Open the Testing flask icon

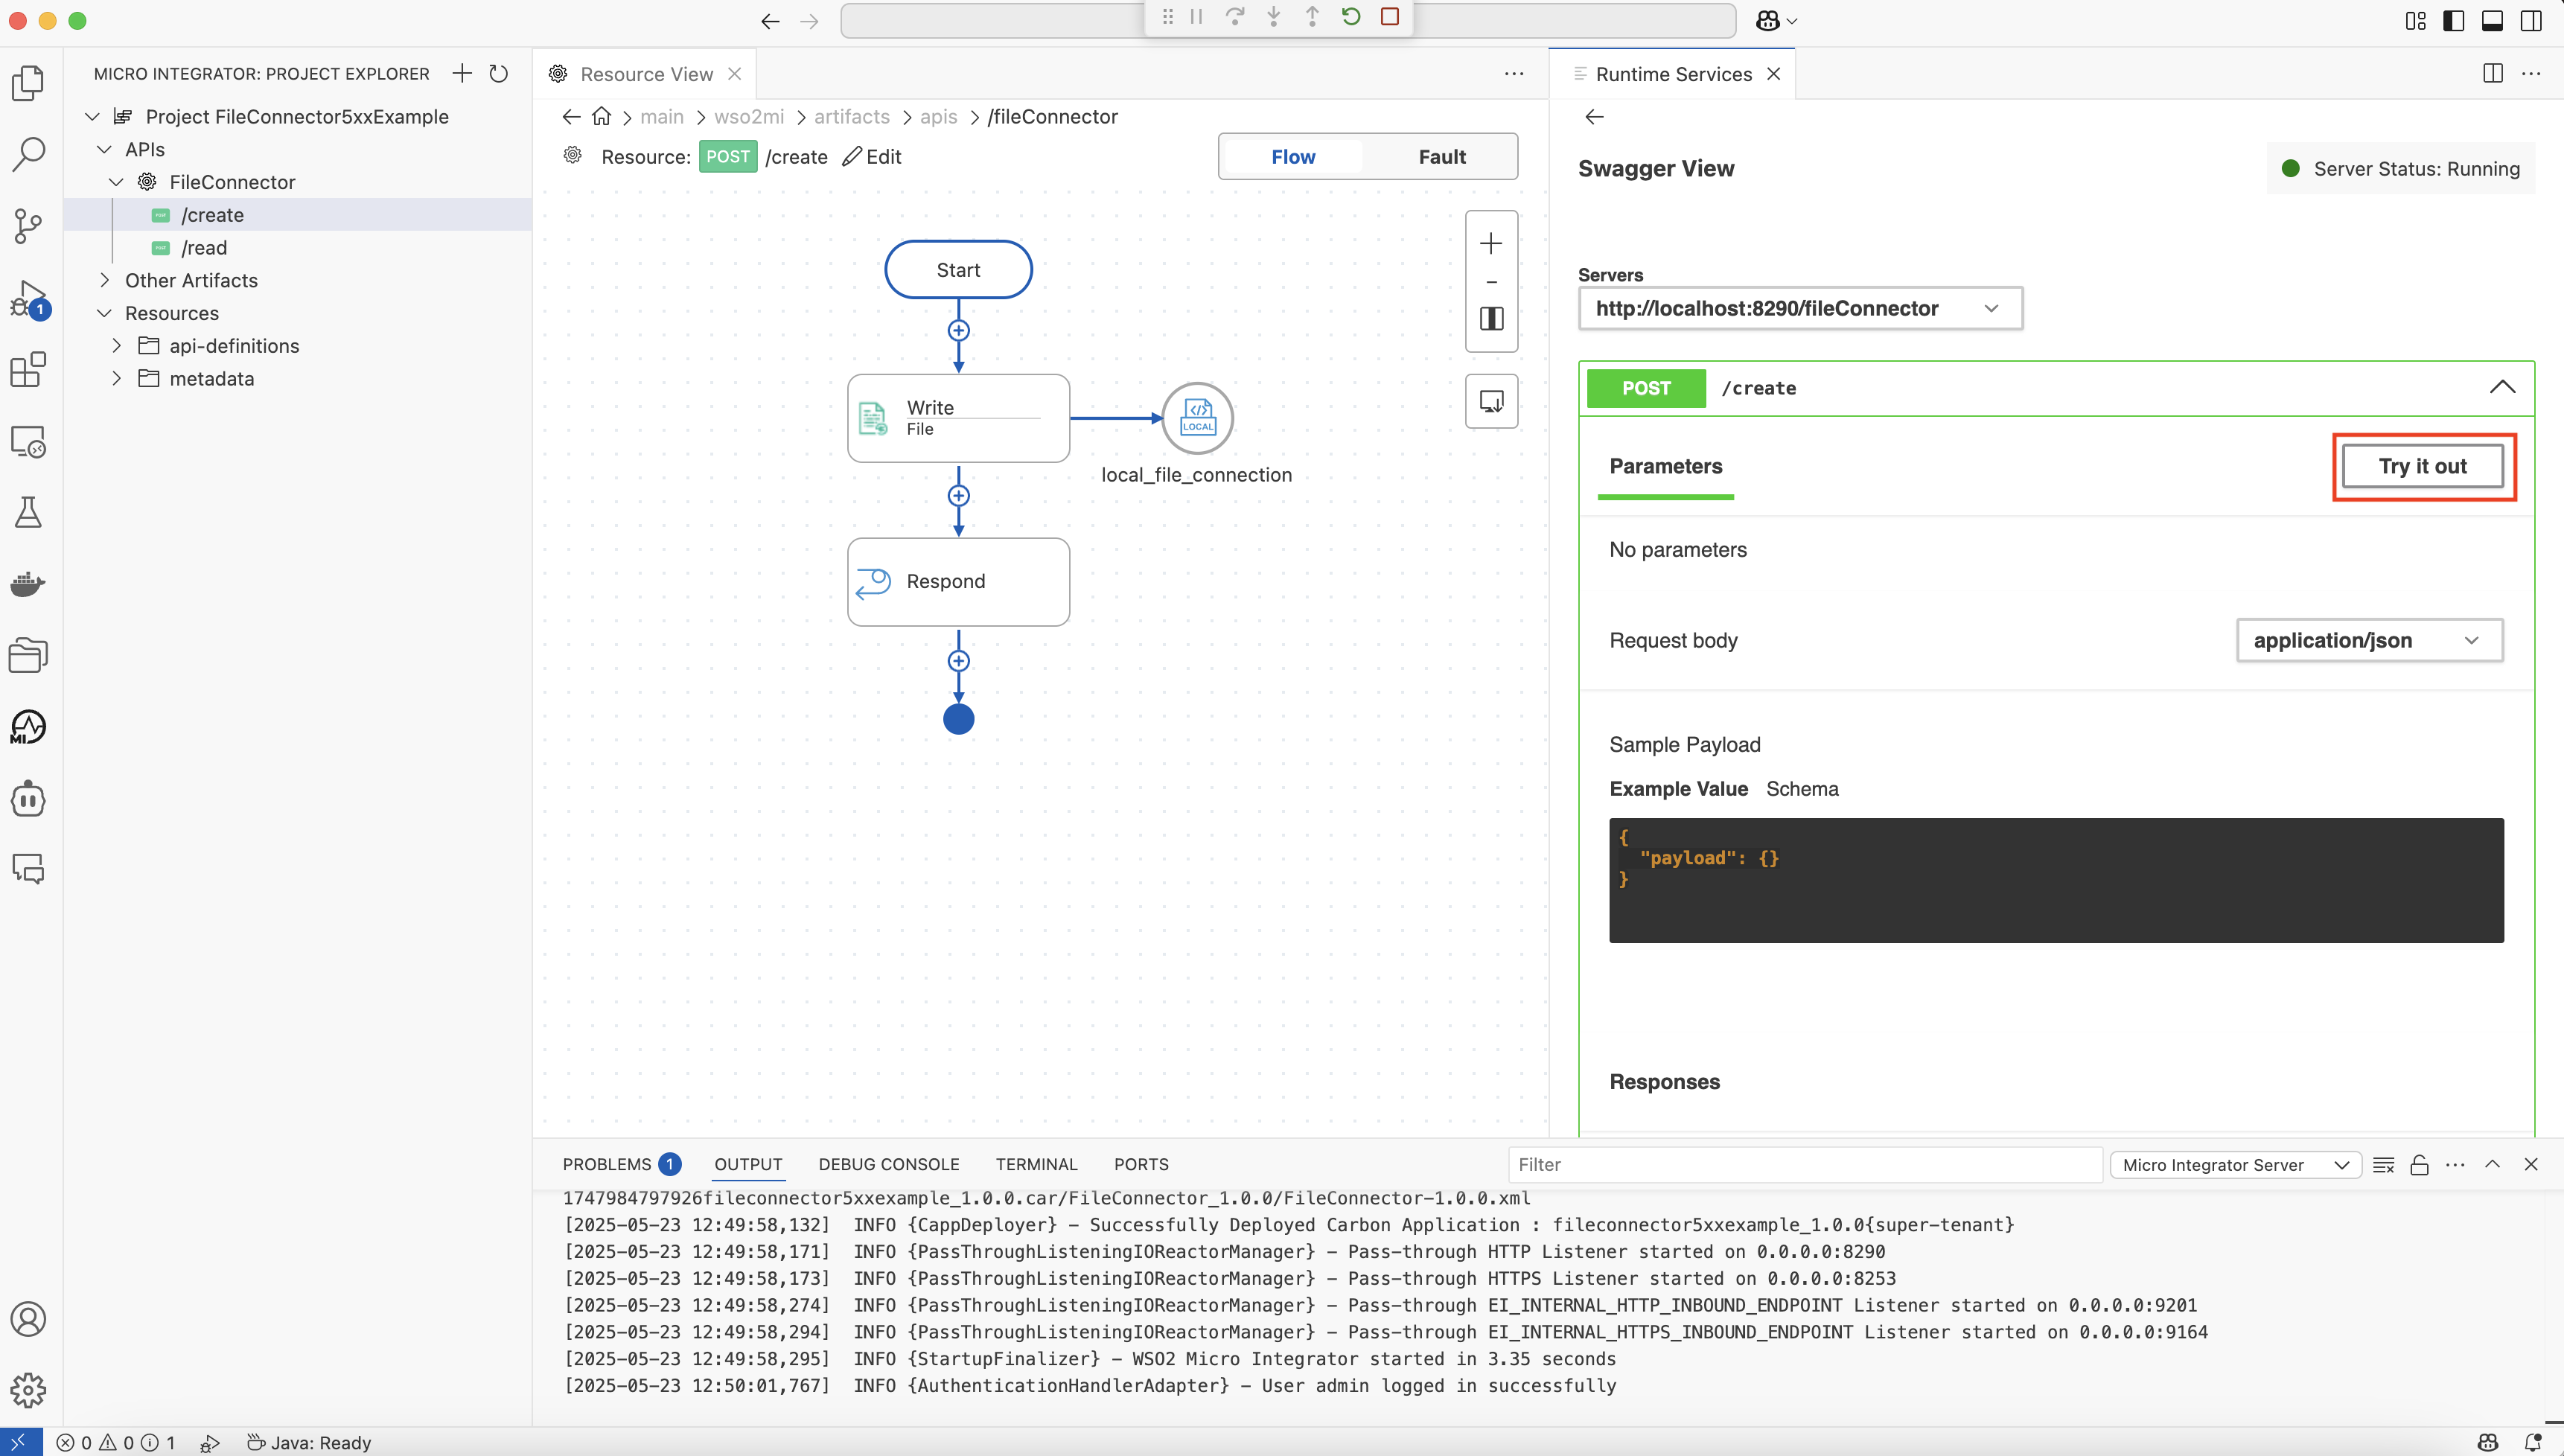coord(28,513)
